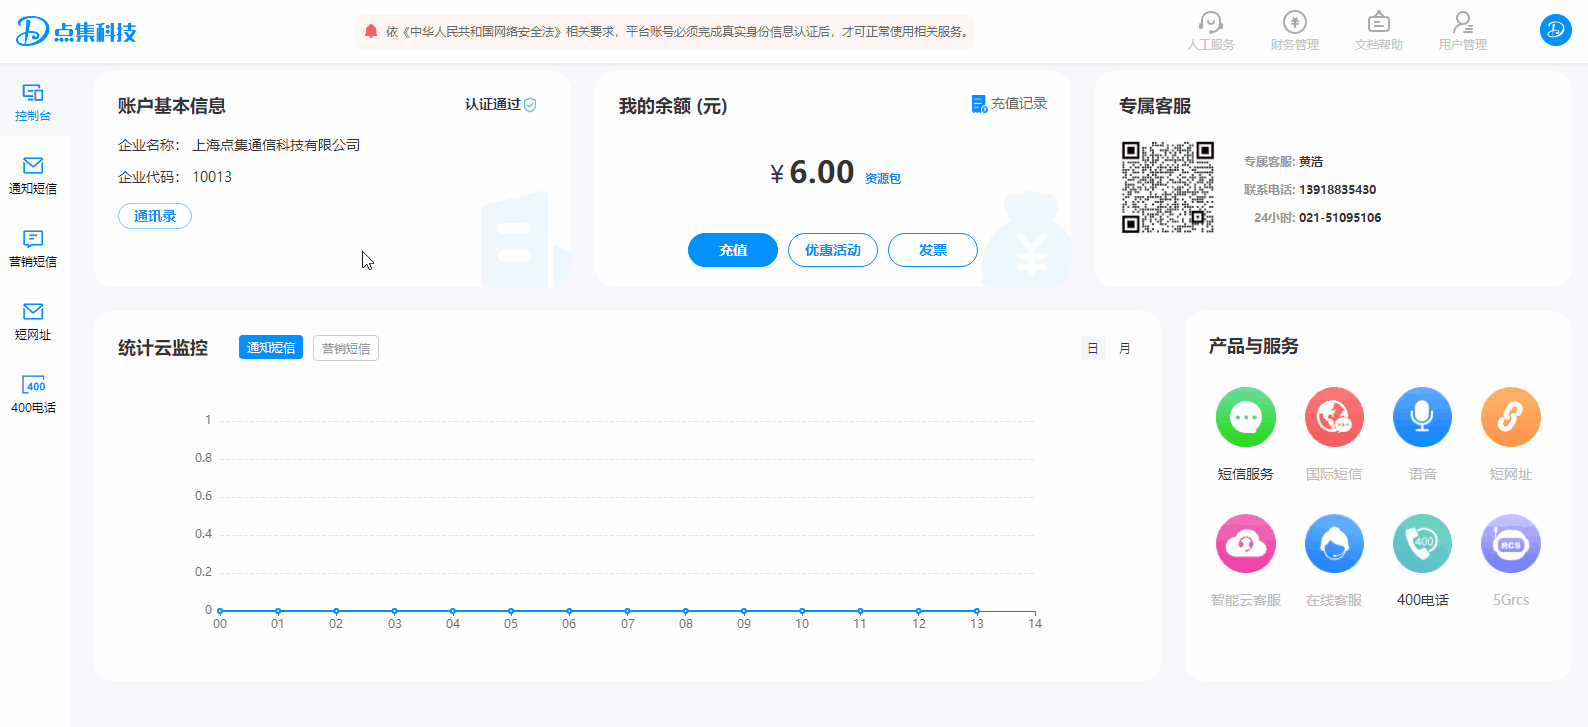Switch chart to 营销短信 data
Viewport: 1588px width, 727px height.
(346, 348)
